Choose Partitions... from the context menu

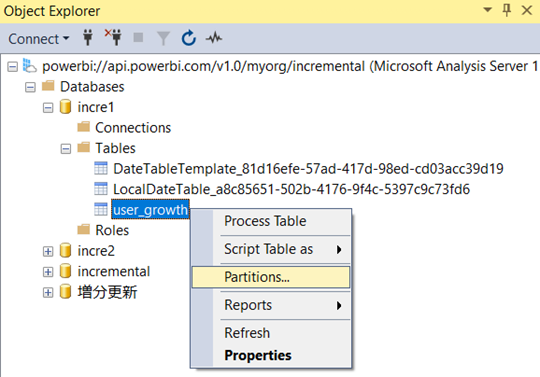pos(271,277)
